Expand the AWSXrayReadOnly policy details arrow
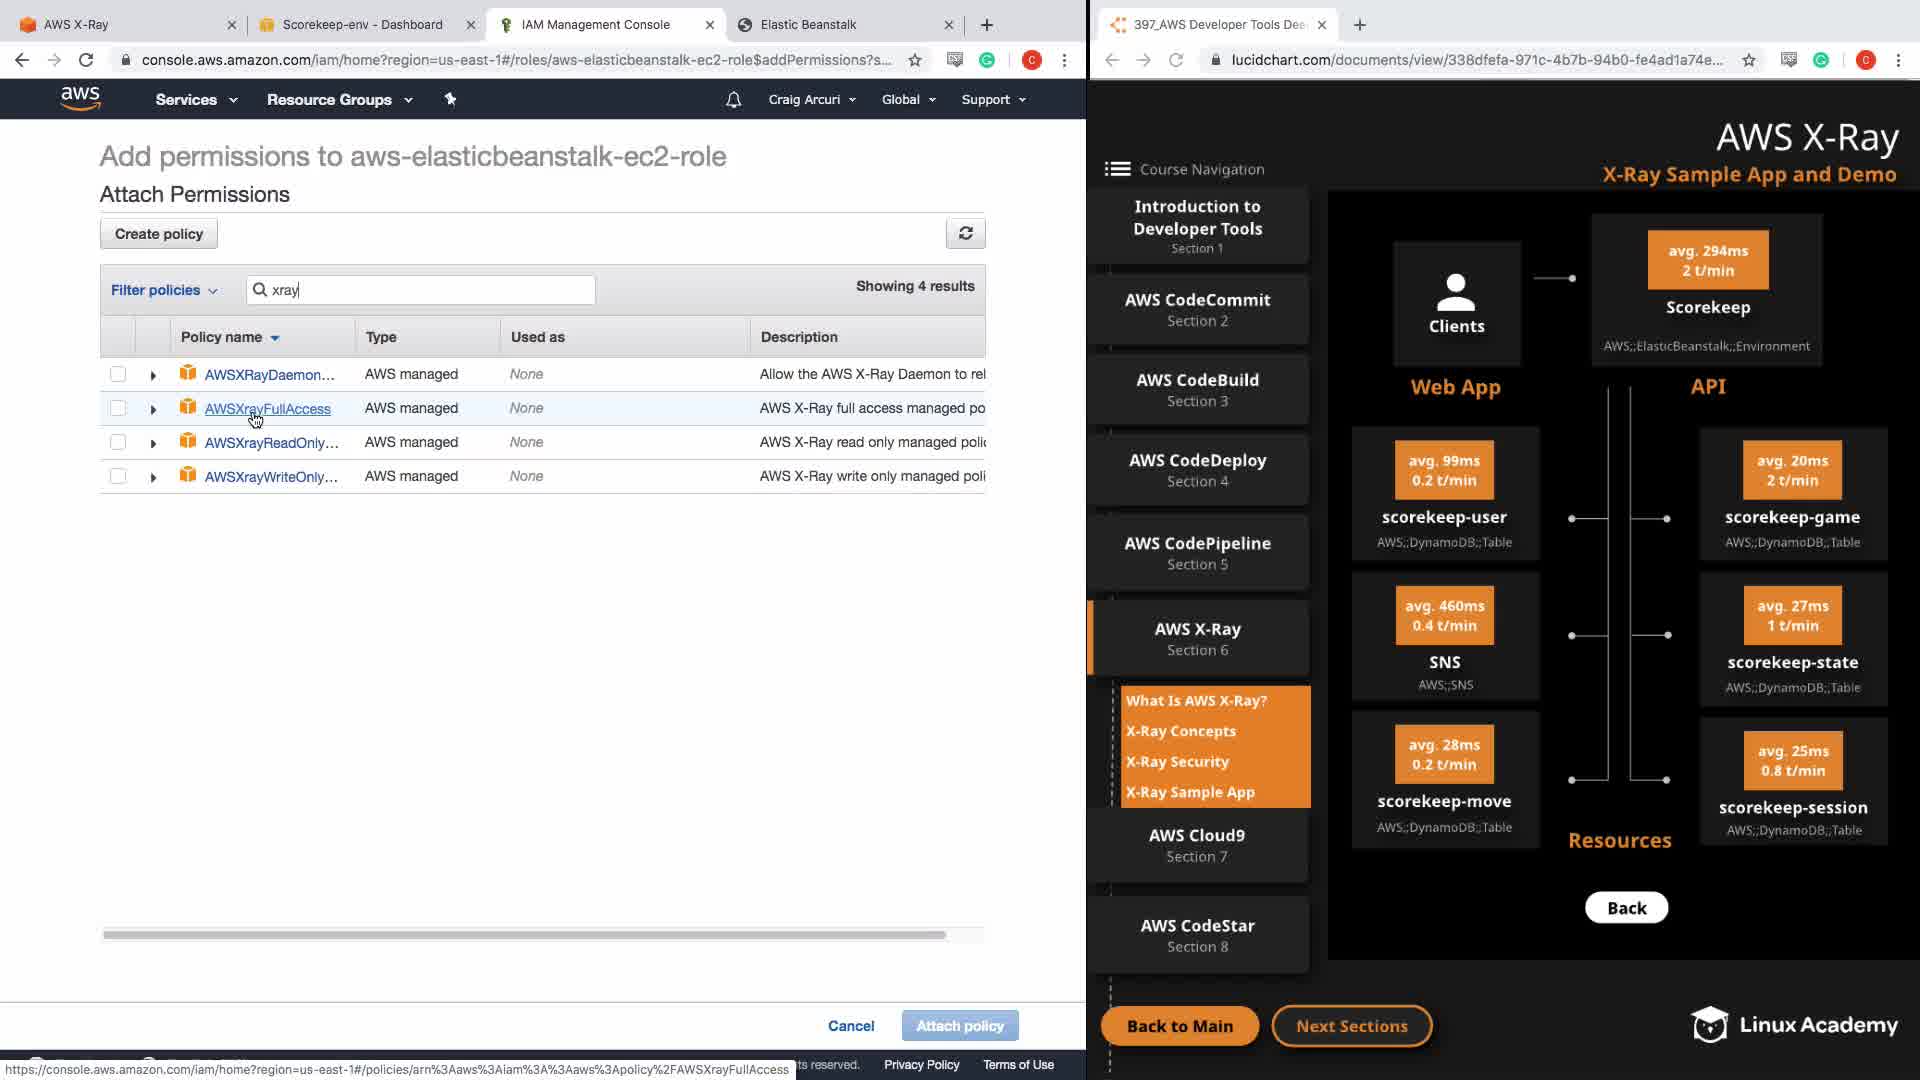The width and height of the screenshot is (1920, 1080). click(x=153, y=443)
